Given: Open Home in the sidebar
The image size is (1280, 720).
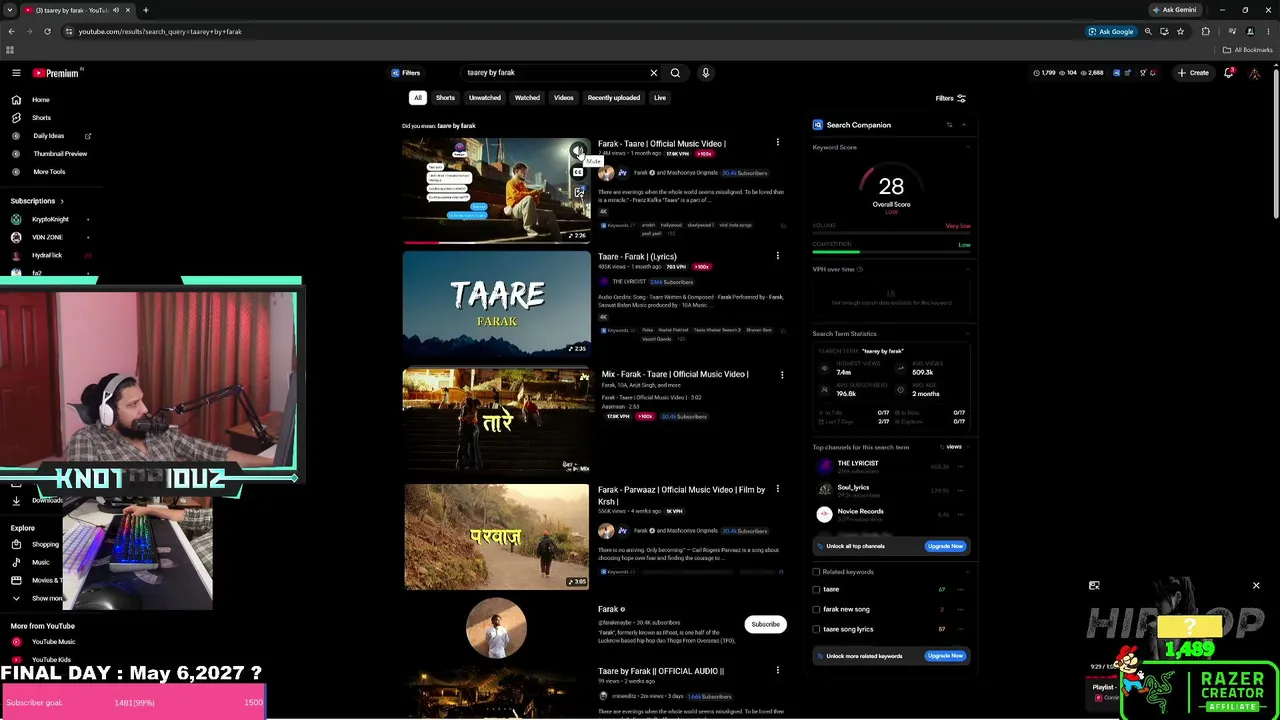Looking at the screenshot, I should (40, 100).
